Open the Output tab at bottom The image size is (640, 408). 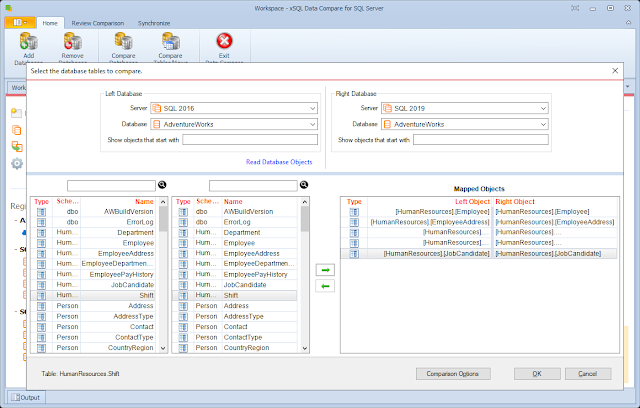click(26, 397)
